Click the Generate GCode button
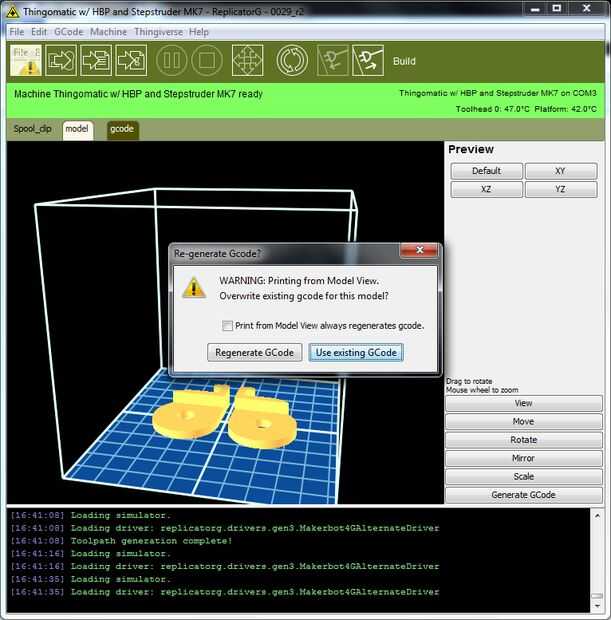This screenshot has width=611, height=620. pyautogui.click(x=524, y=495)
